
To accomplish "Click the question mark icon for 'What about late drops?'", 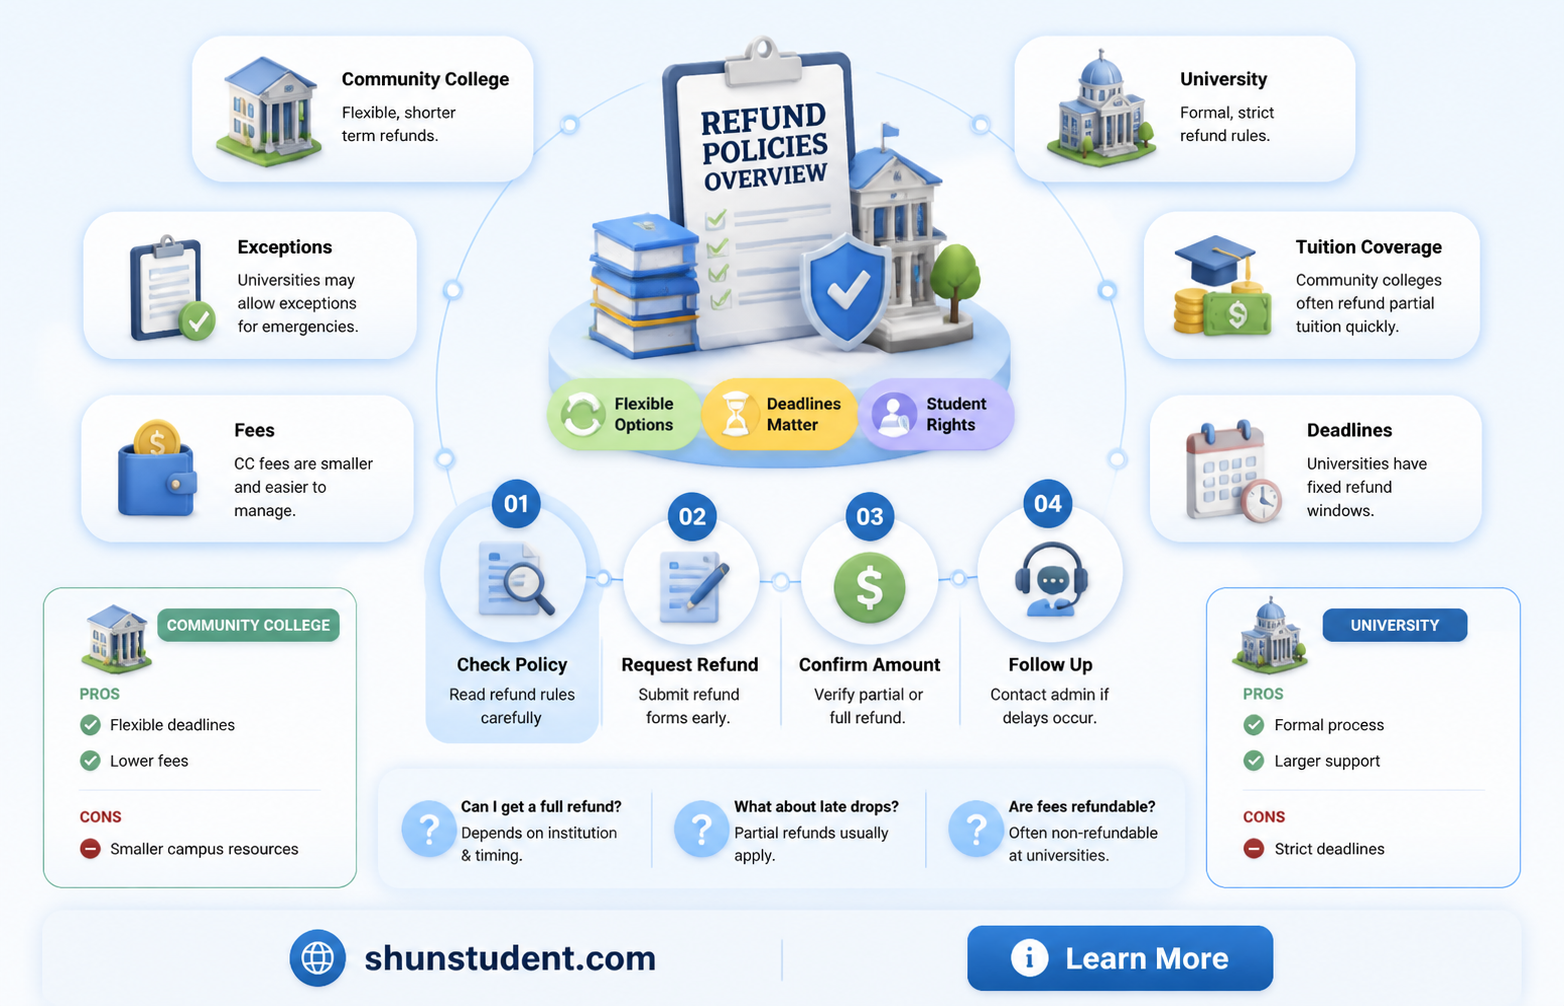I will [702, 829].
